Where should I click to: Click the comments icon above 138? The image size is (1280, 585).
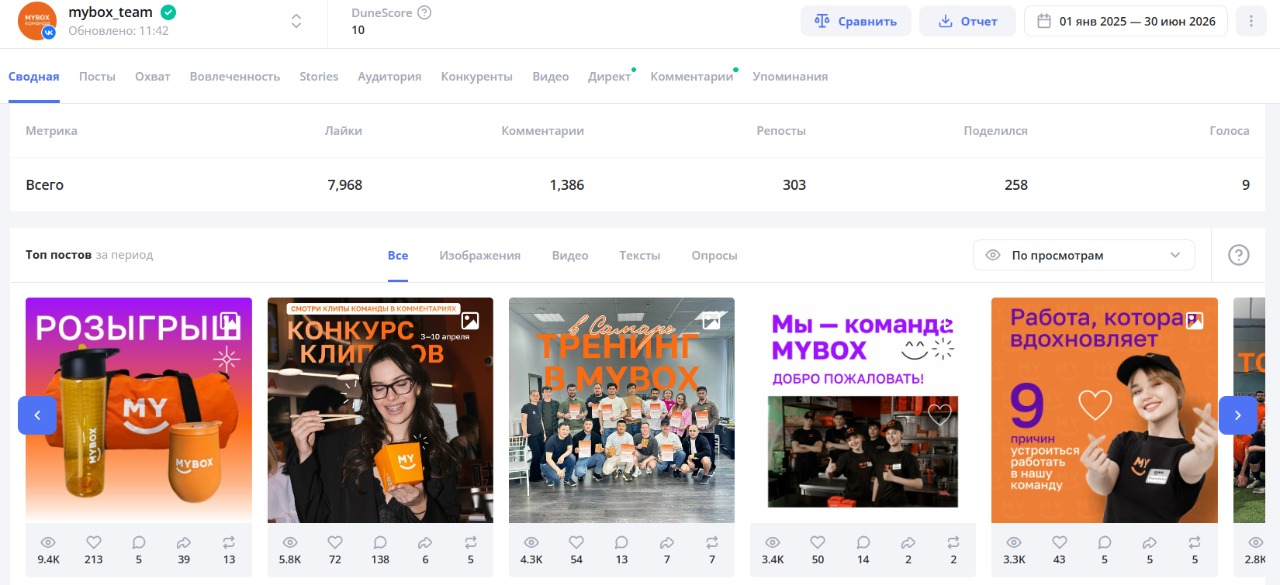pos(380,542)
